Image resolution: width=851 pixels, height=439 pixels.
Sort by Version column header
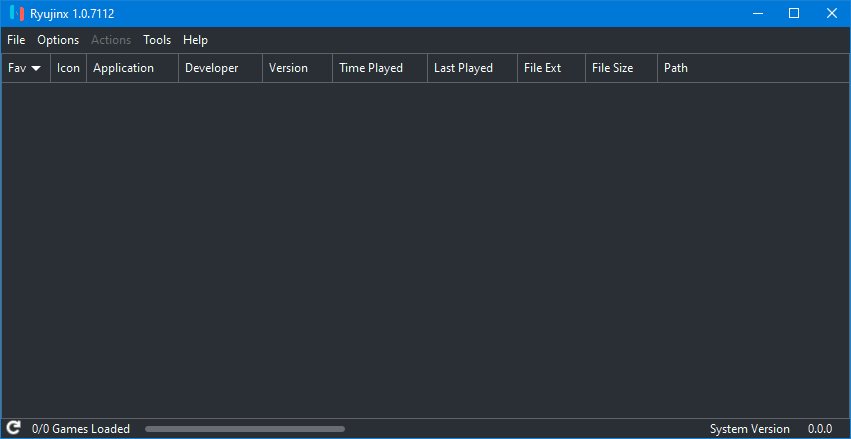coord(297,68)
